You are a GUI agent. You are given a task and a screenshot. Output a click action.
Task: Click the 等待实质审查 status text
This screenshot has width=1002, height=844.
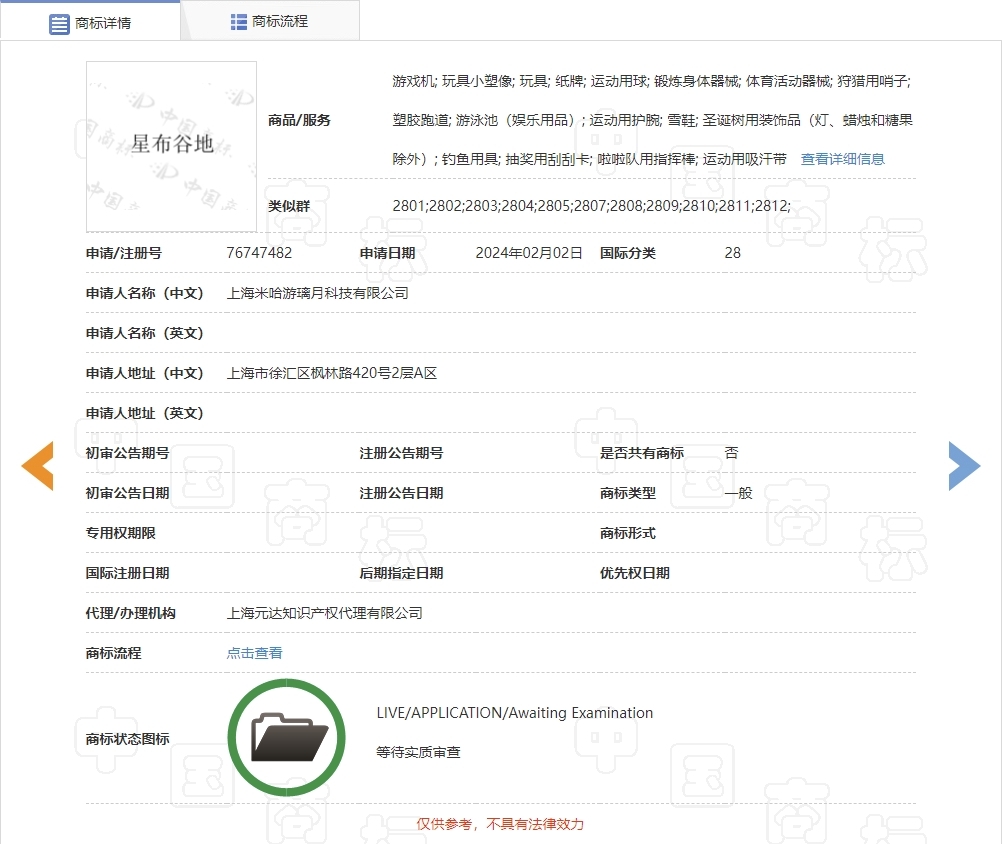[x=418, y=752]
